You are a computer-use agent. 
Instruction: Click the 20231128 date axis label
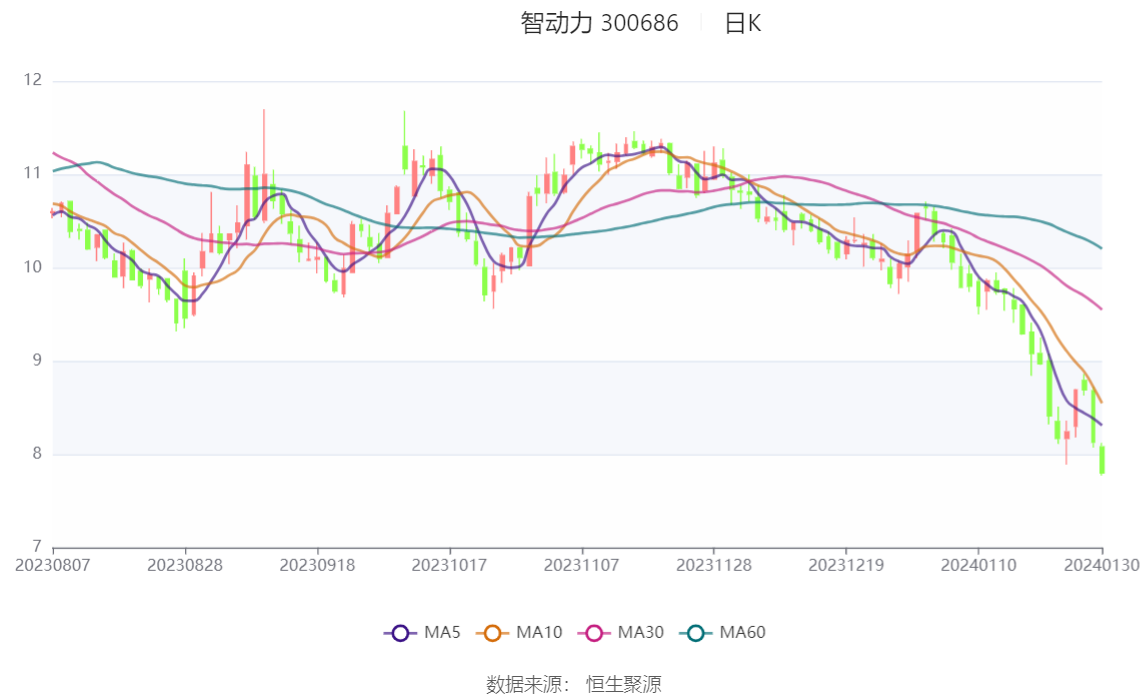[x=714, y=566]
